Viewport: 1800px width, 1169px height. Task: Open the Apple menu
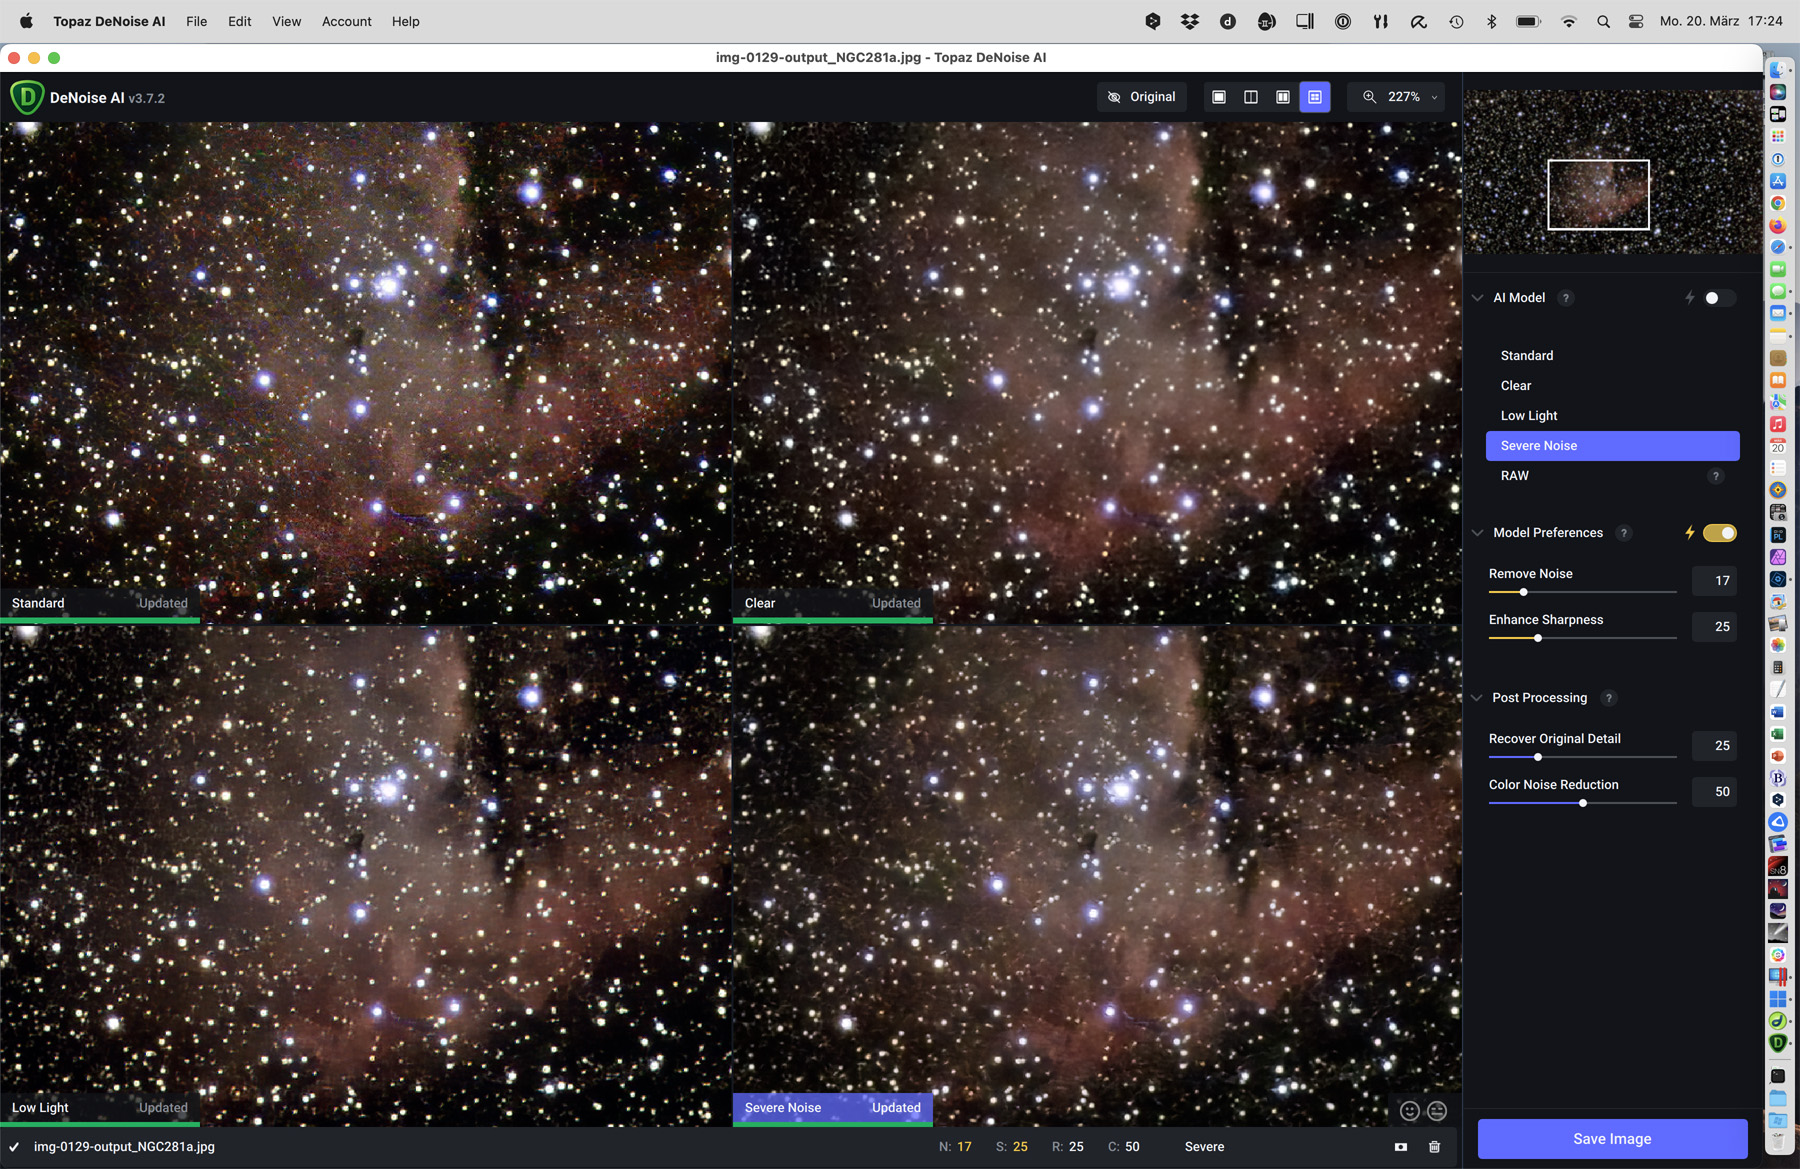coord(26,21)
